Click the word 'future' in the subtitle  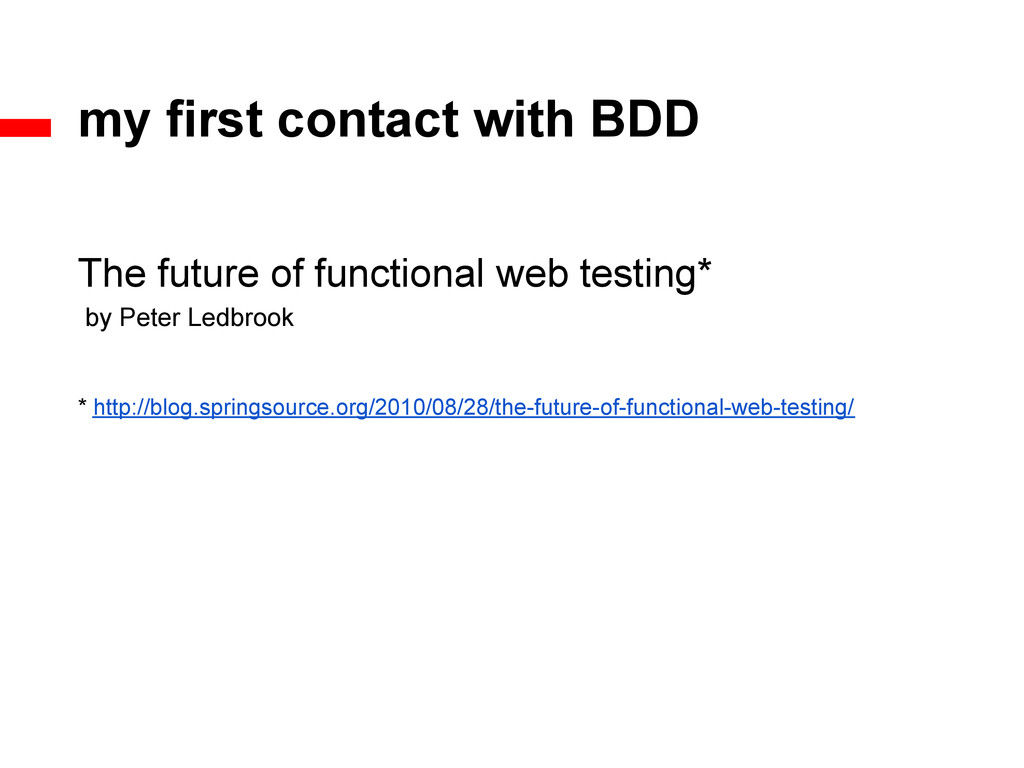[x=208, y=274]
